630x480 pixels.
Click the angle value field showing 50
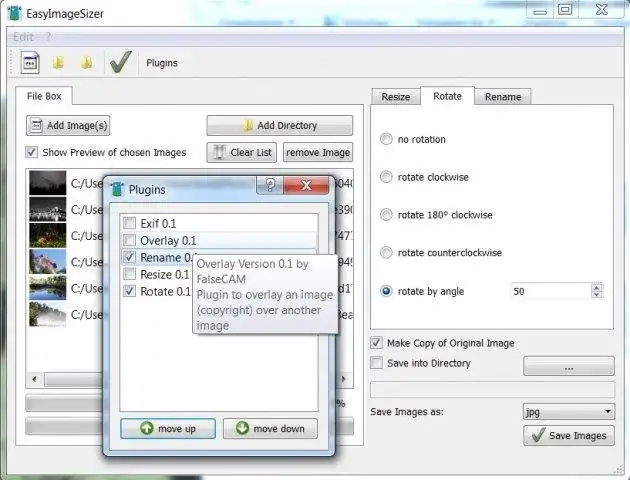coord(550,291)
